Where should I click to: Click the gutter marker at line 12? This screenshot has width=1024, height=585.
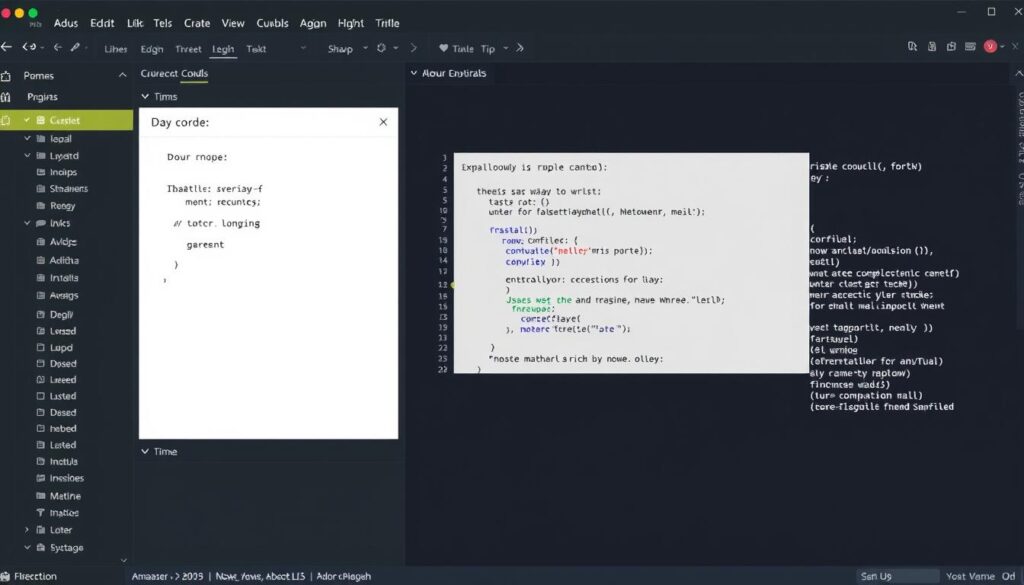(453, 285)
